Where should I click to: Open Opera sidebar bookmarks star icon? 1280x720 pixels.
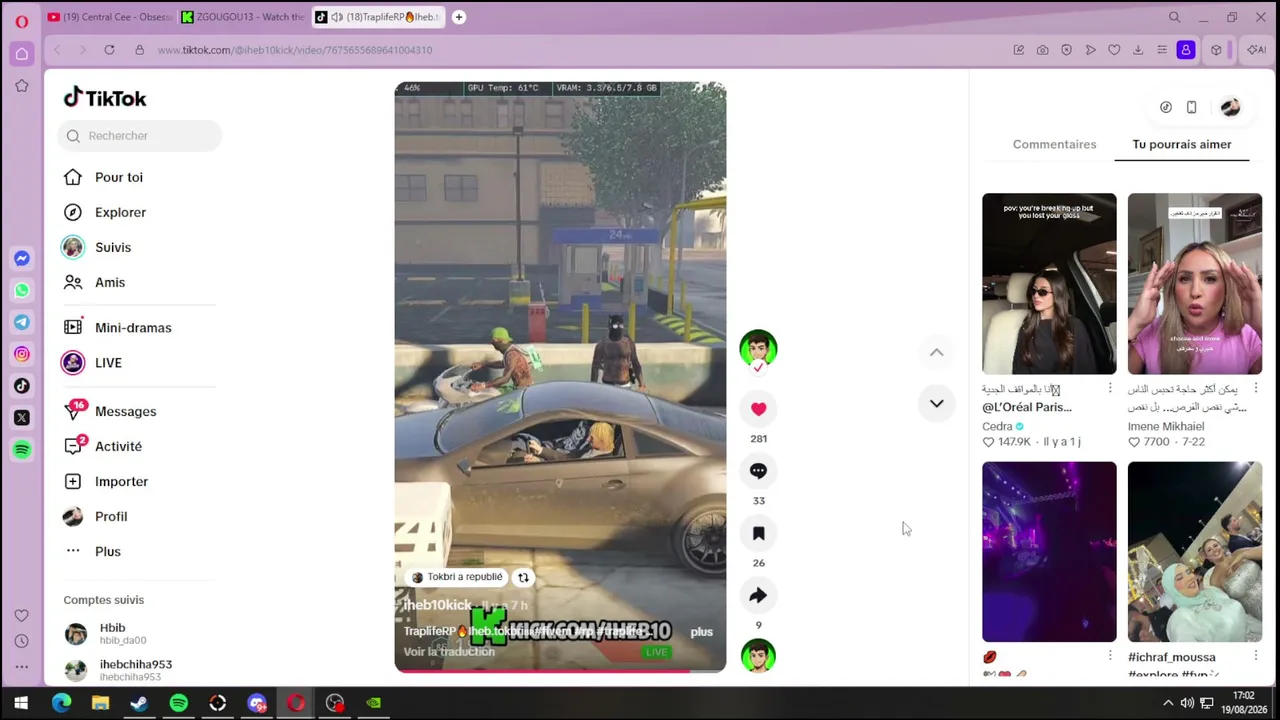pos(21,86)
